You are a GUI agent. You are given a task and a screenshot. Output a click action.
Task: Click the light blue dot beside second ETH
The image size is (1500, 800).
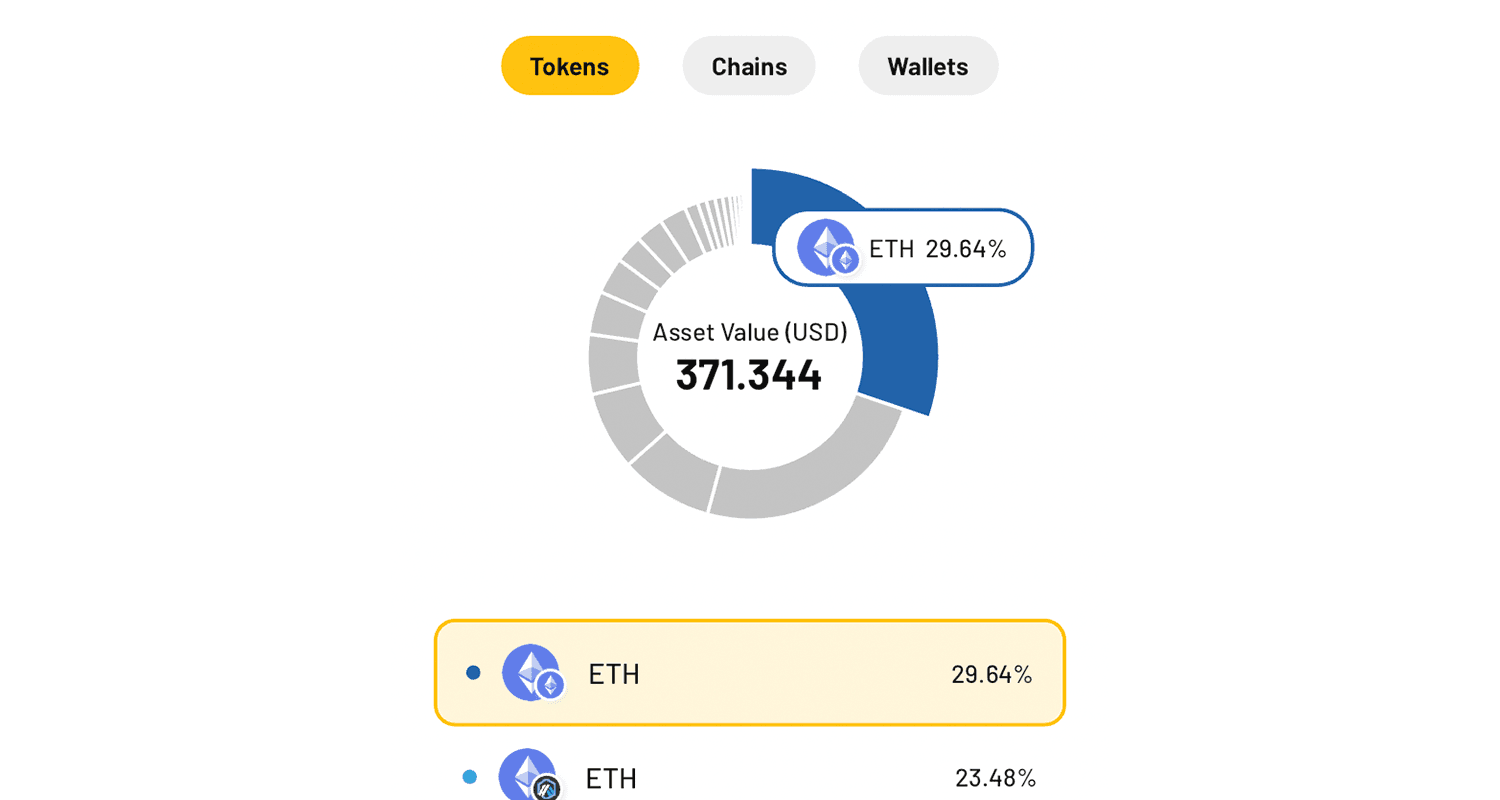[x=470, y=777]
